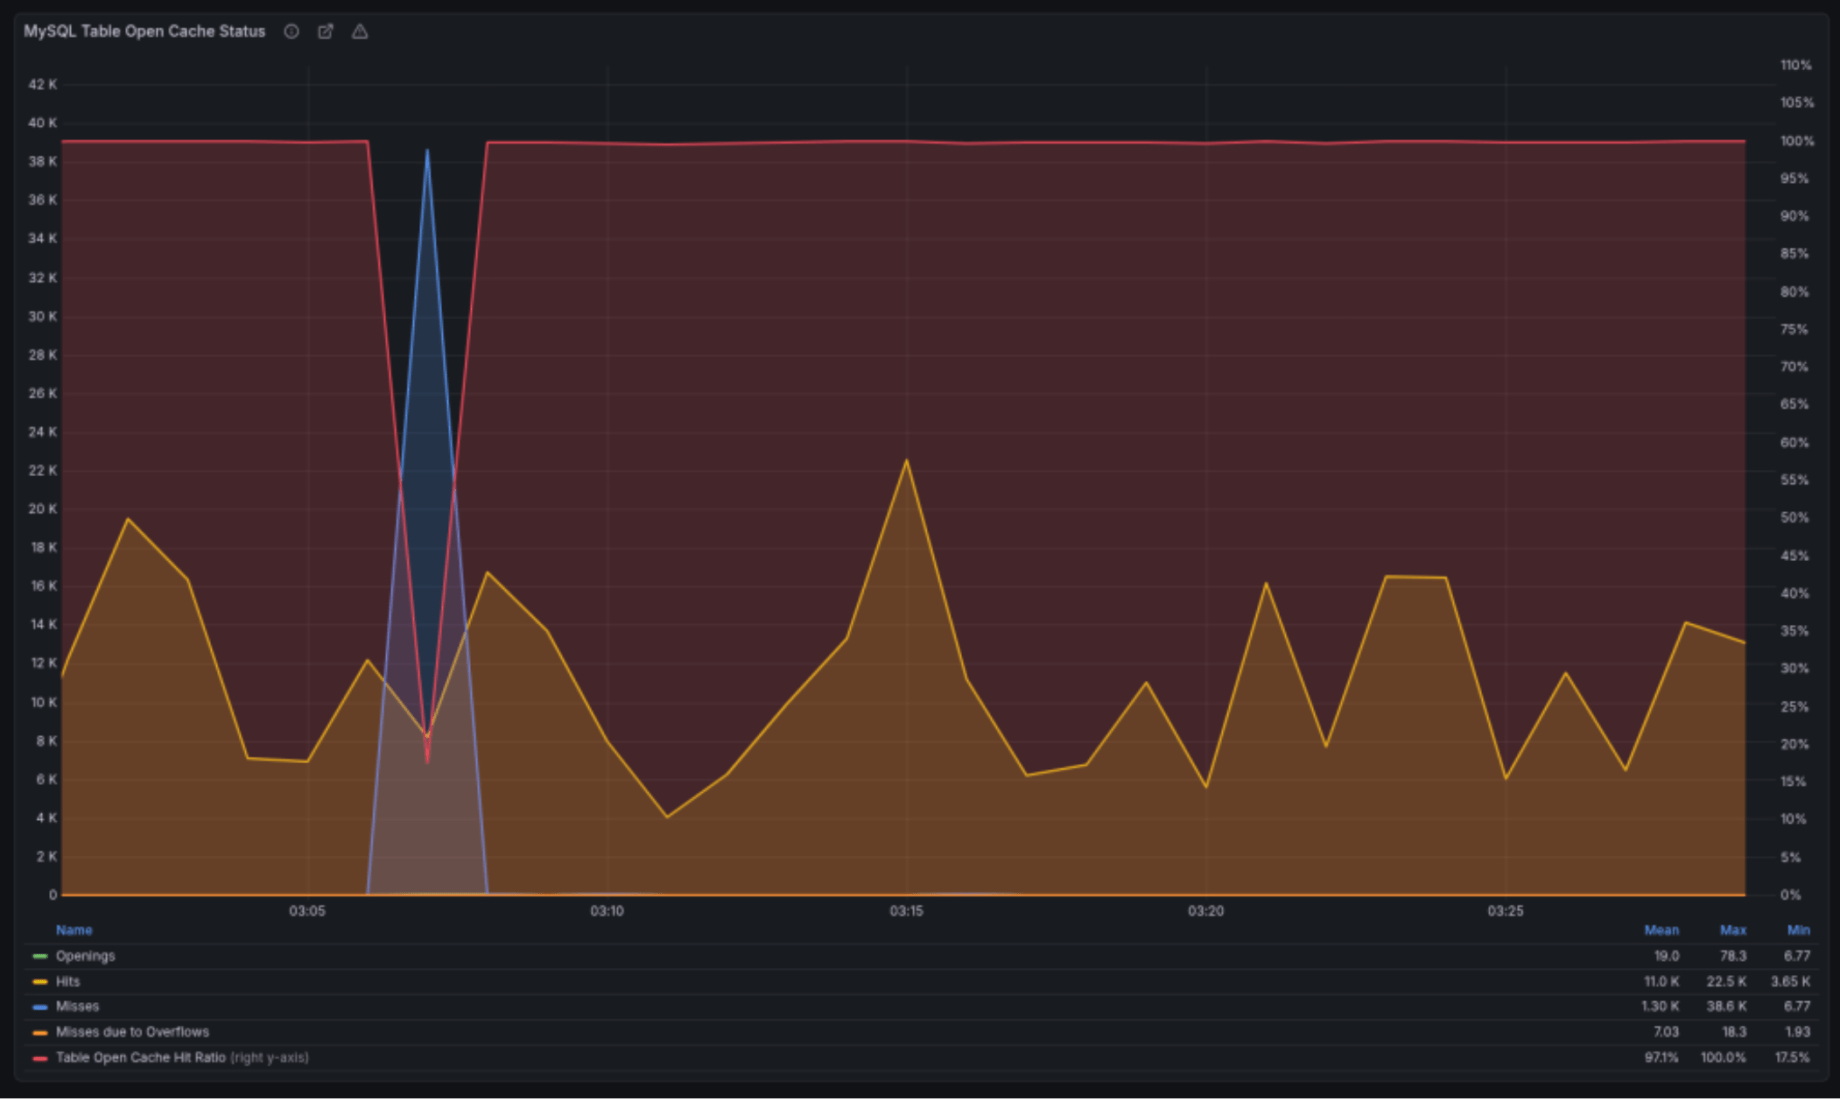This screenshot has height=1101, width=1840.
Task: Click the yellow color swatch next to Hits
Action: (x=38, y=981)
